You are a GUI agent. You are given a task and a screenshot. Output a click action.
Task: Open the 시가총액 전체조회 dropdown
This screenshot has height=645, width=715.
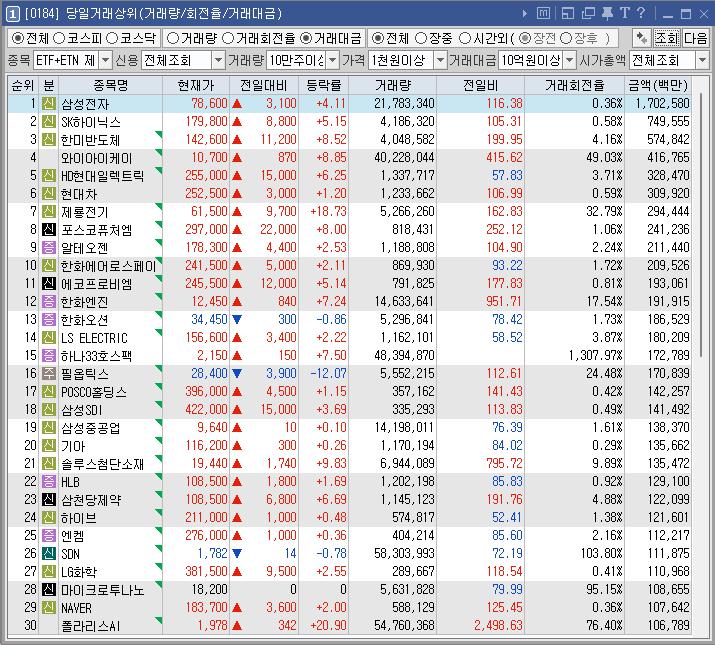pos(702,60)
